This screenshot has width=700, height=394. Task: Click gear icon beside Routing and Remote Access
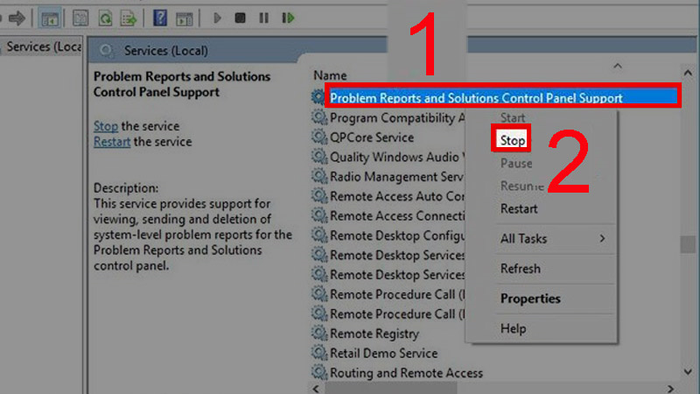click(319, 373)
